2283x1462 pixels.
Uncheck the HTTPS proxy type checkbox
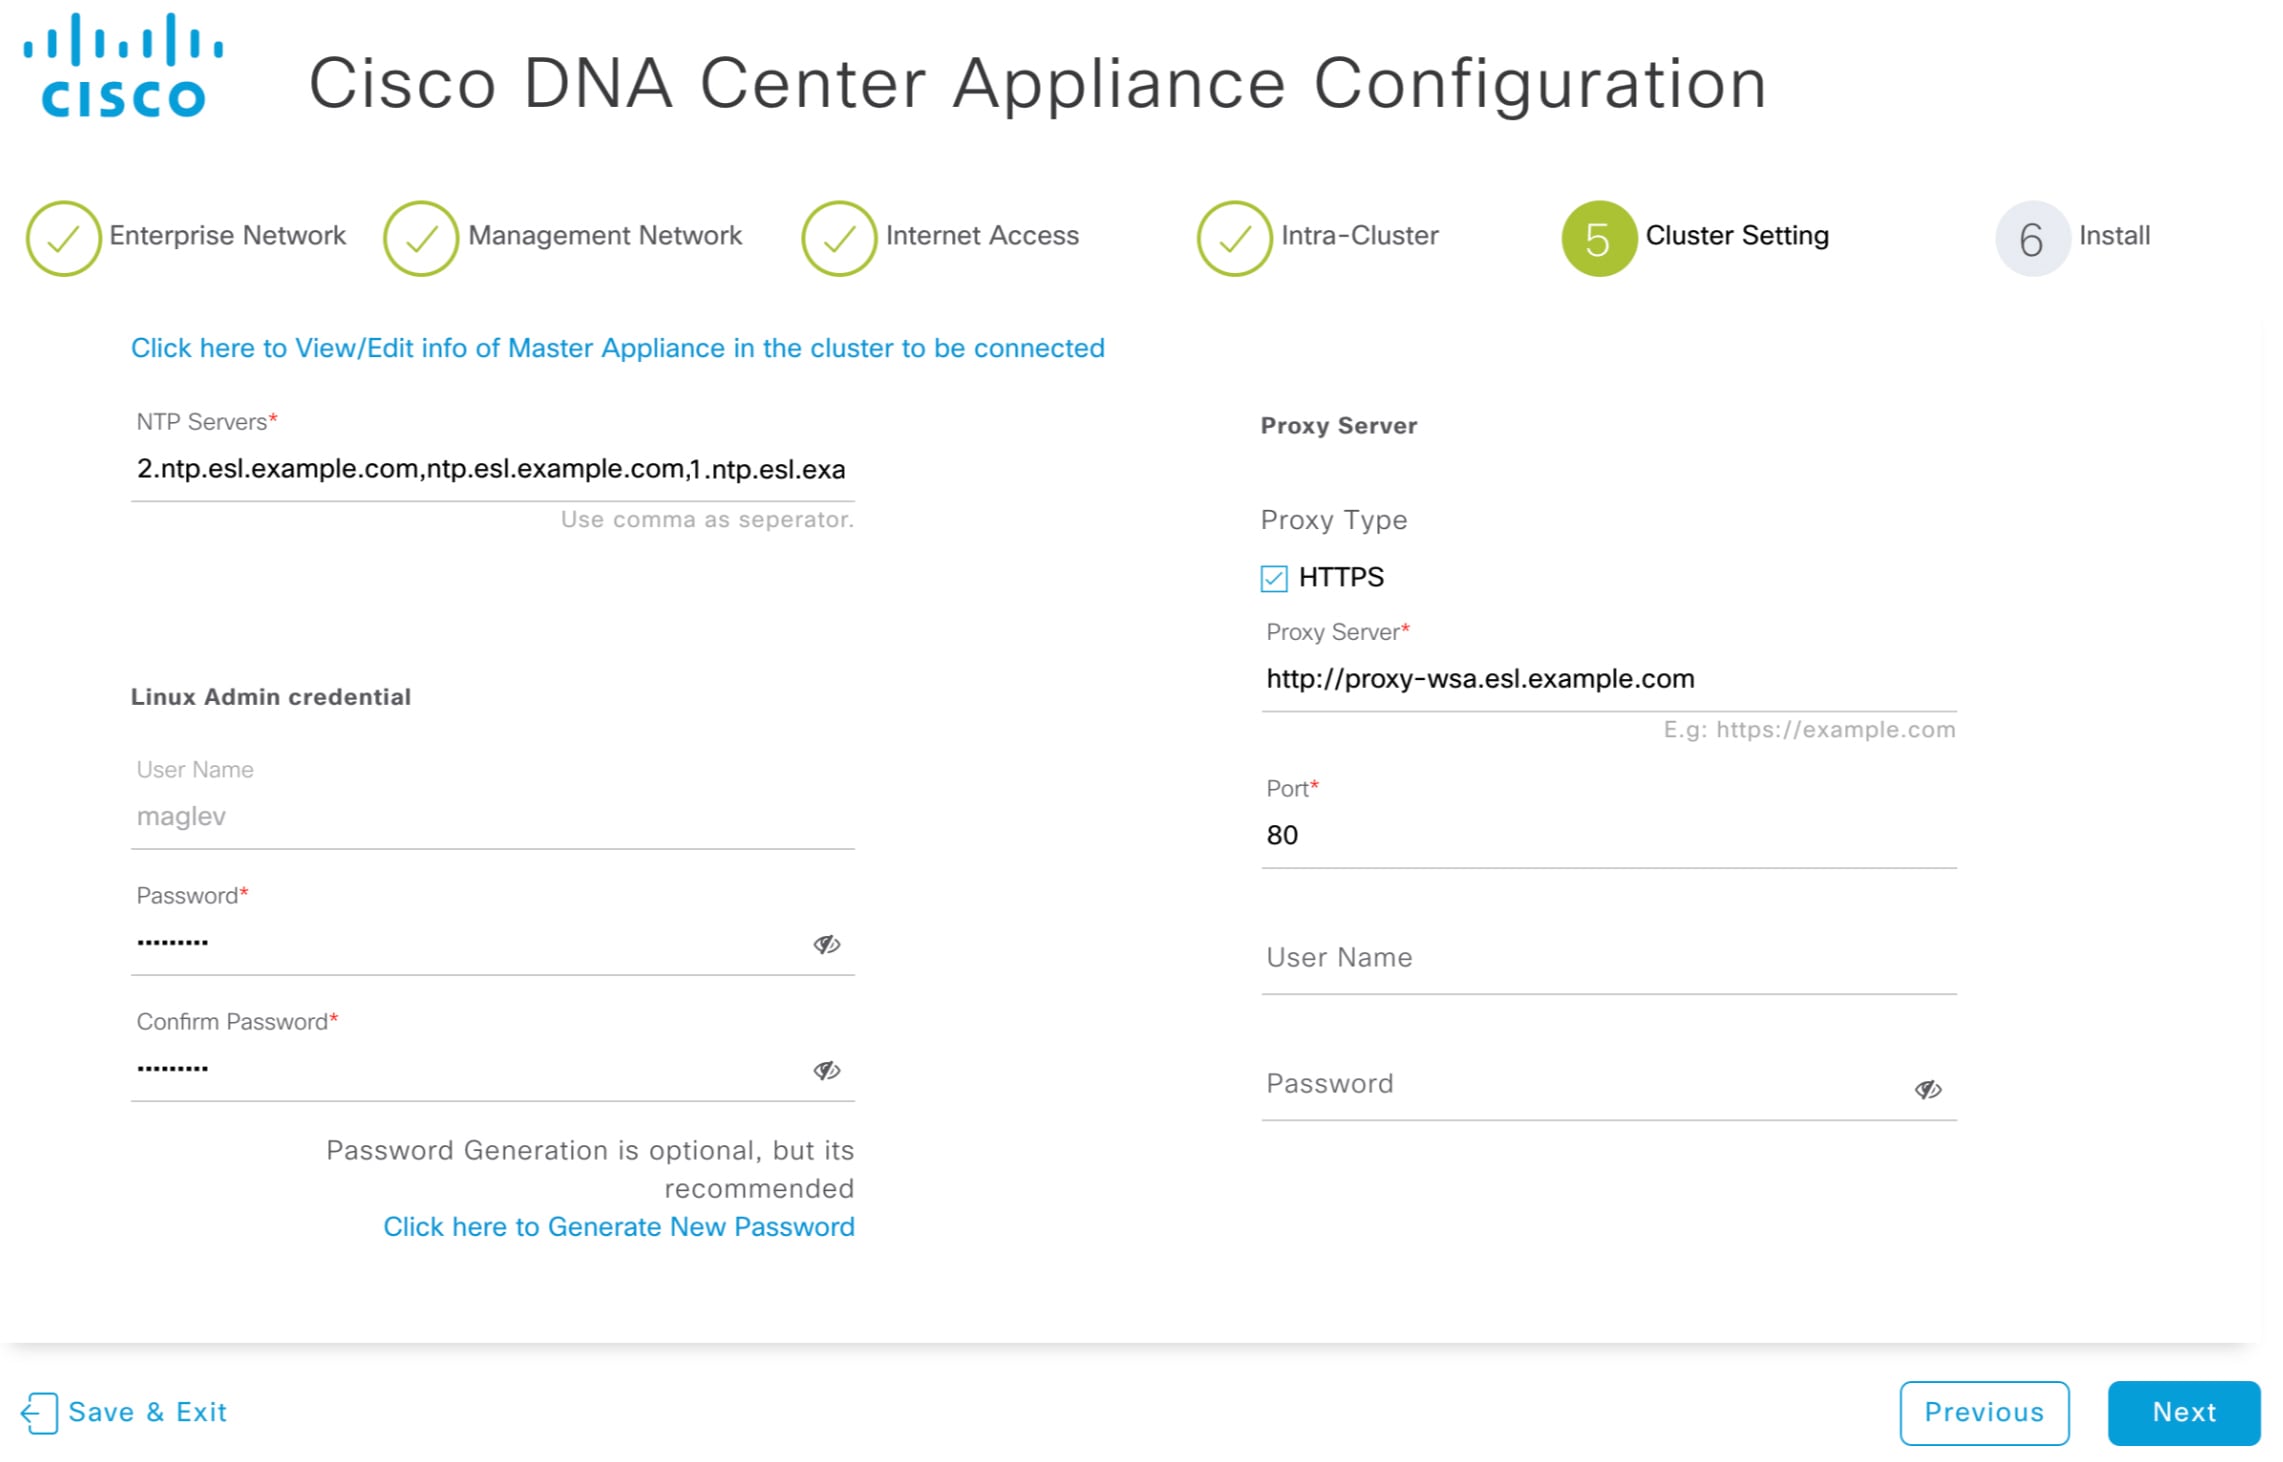[1273, 578]
